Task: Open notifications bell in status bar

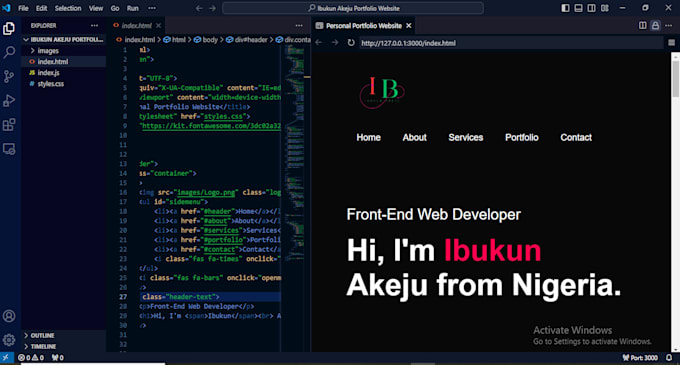Action: (x=669, y=358)
